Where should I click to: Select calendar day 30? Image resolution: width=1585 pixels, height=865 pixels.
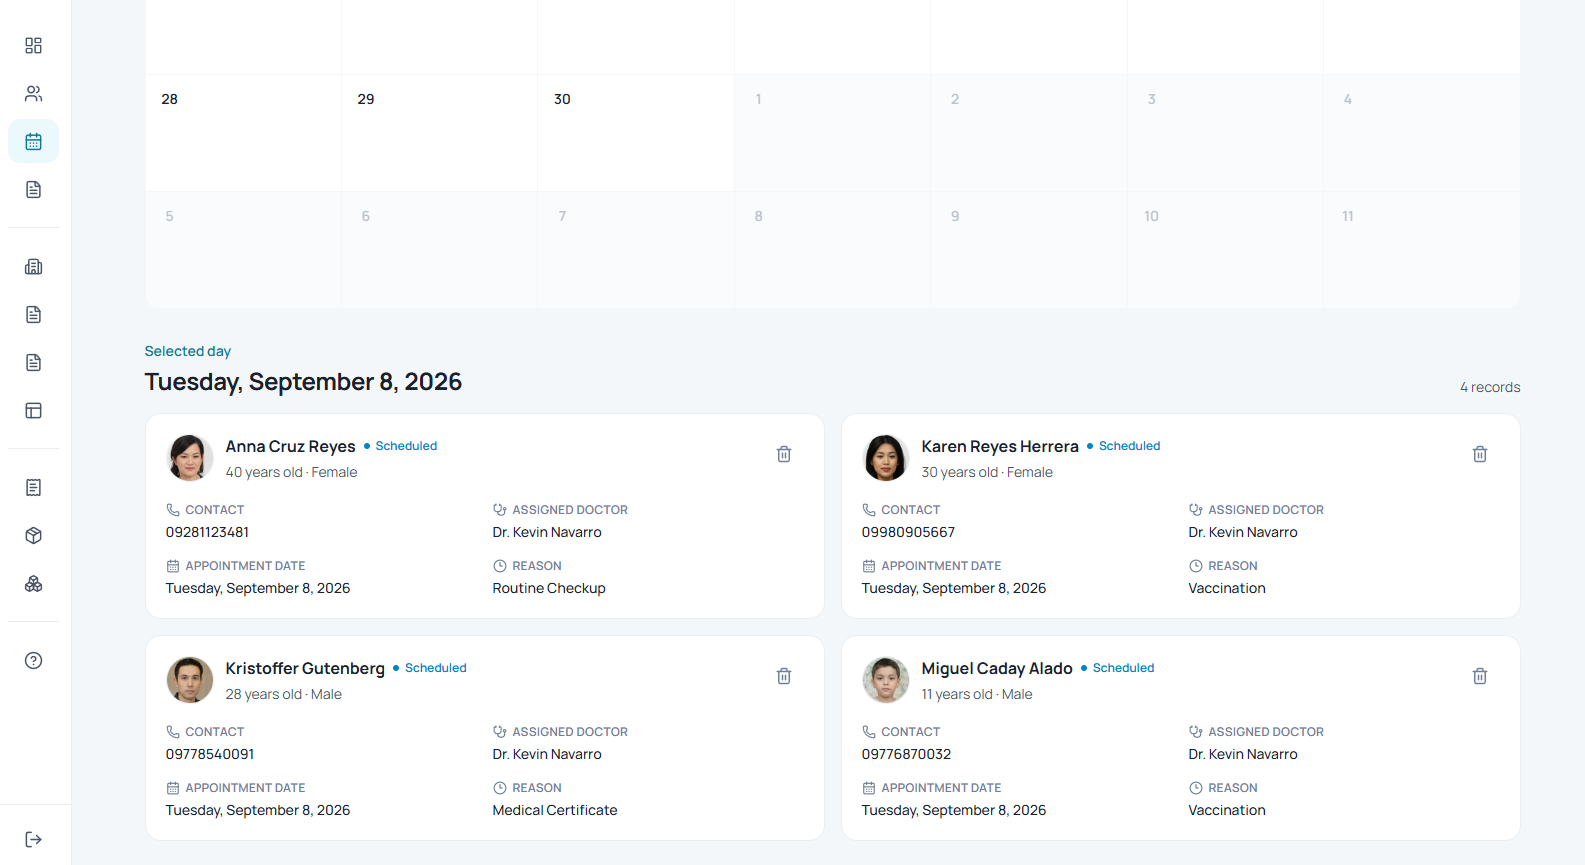tap(636, 133)
